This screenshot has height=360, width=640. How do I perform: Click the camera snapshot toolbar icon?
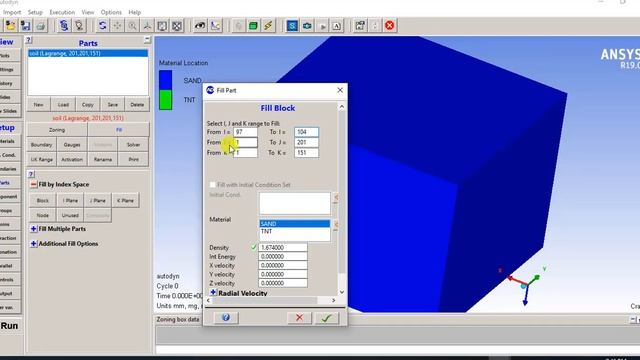click(307, 26)
